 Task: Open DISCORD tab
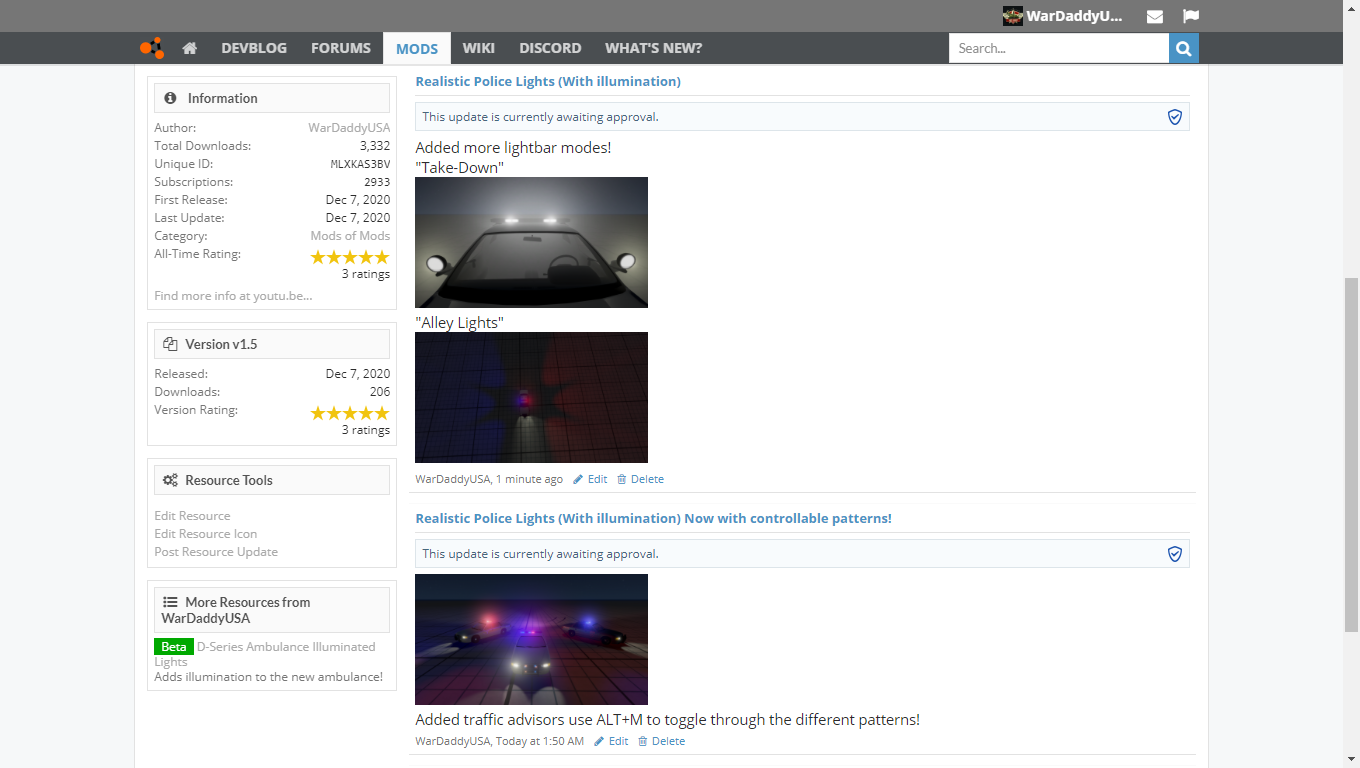coord(550,48)
